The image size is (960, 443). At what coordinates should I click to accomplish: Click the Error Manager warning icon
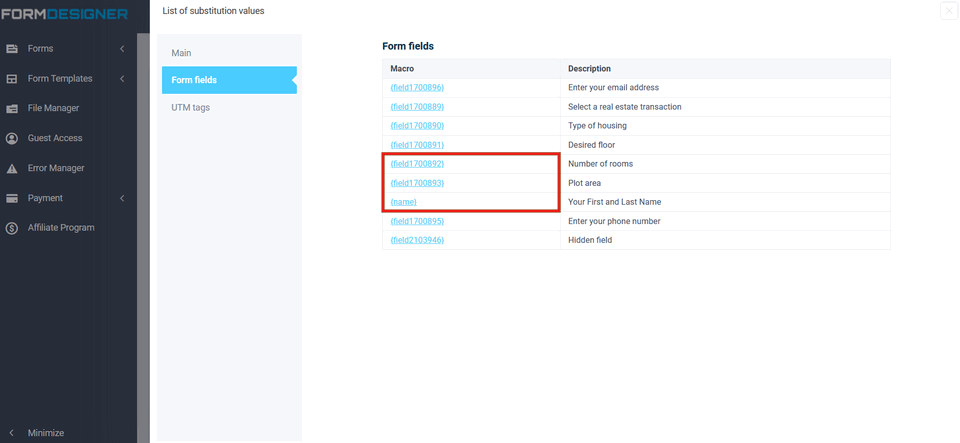coord(12,169)
